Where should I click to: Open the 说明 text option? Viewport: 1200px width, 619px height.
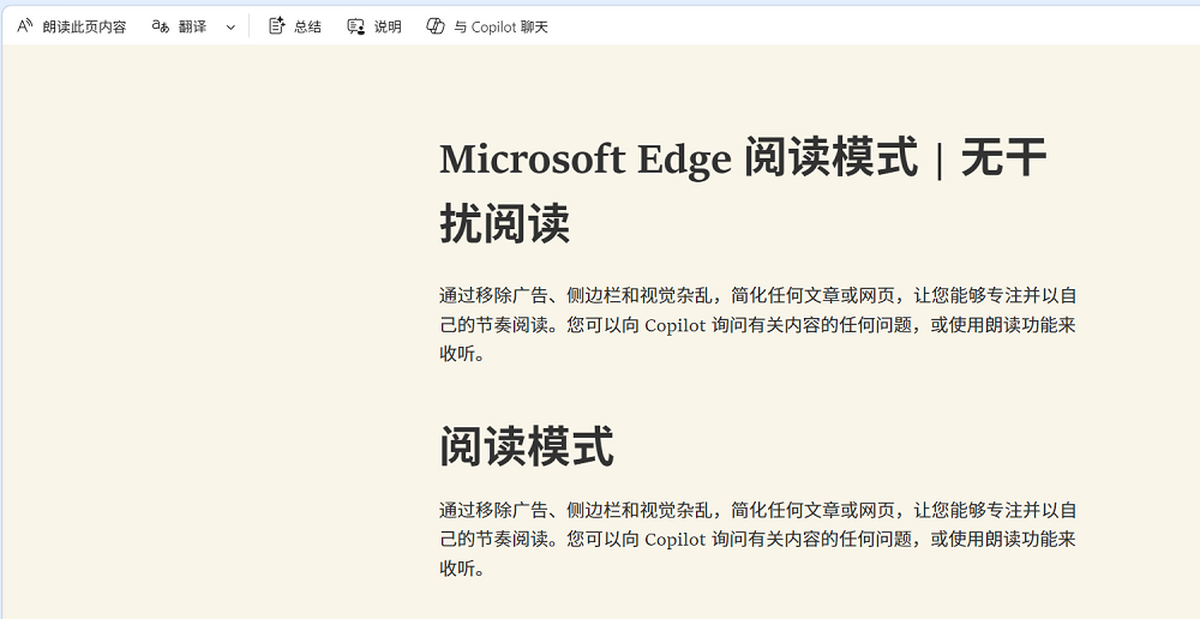[x=388, y=27]
